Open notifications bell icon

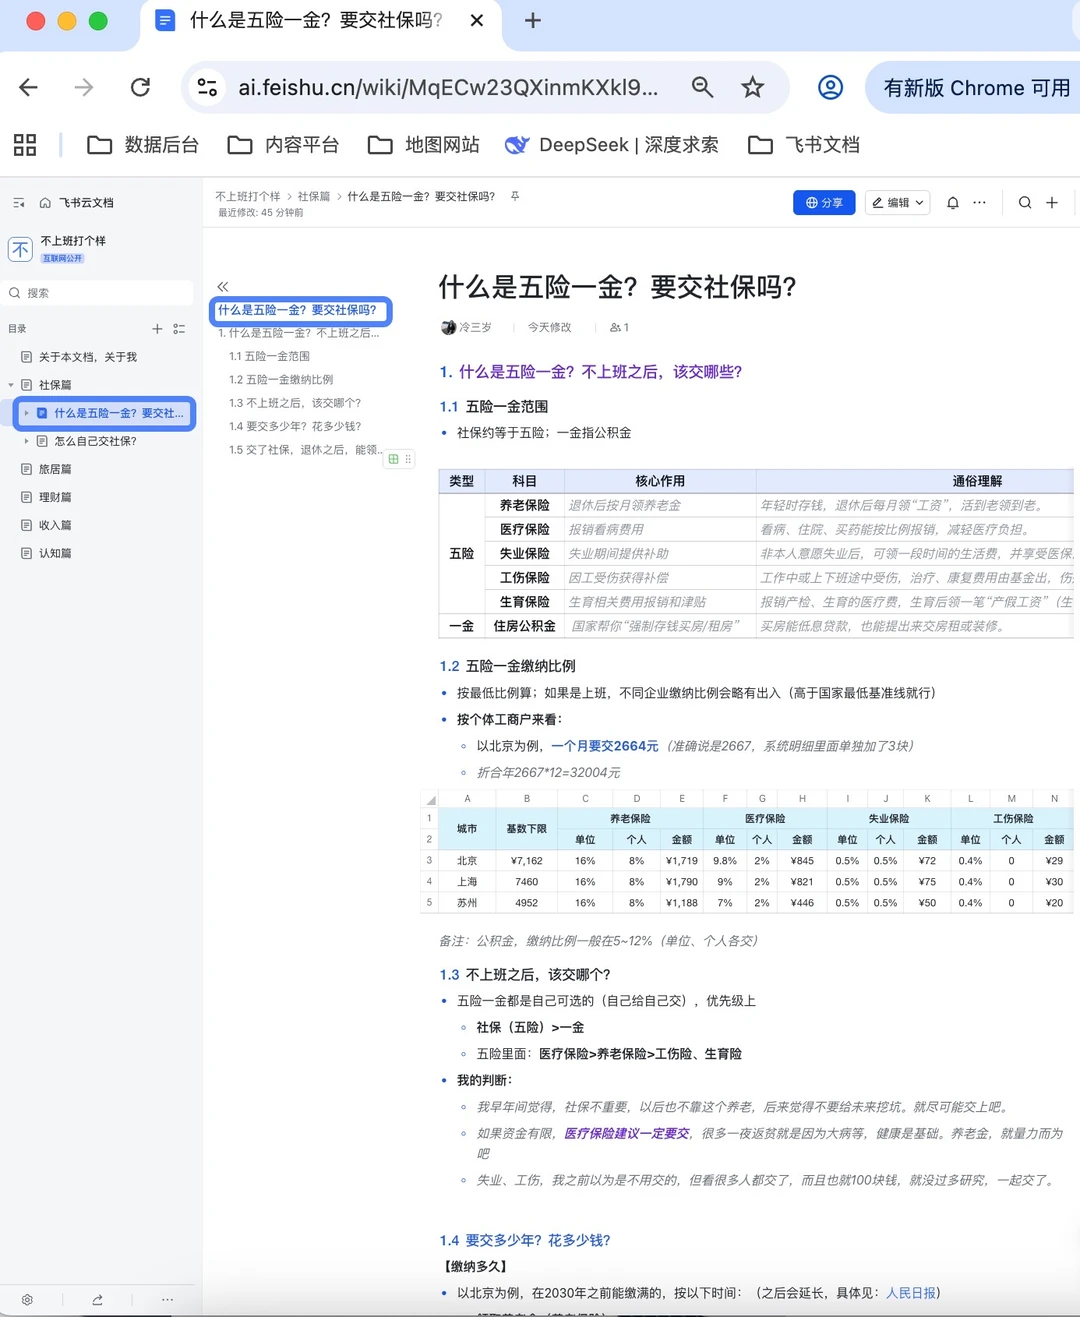click(x=953, y=203)
